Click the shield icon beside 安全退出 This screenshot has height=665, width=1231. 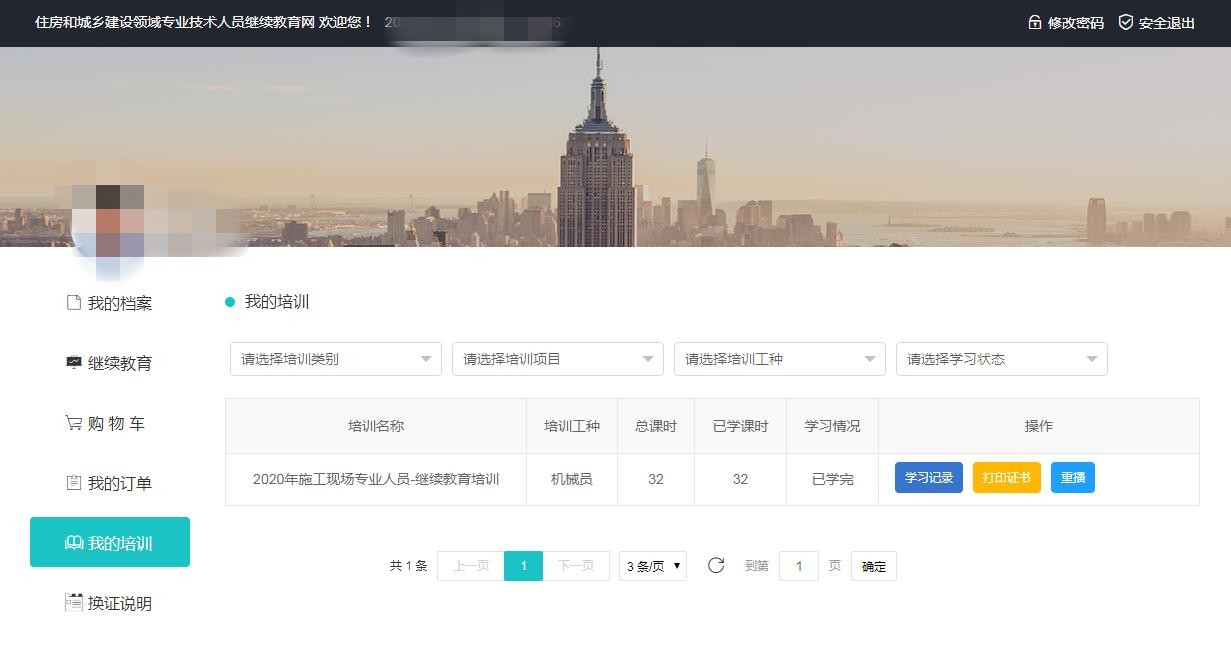1126,22
